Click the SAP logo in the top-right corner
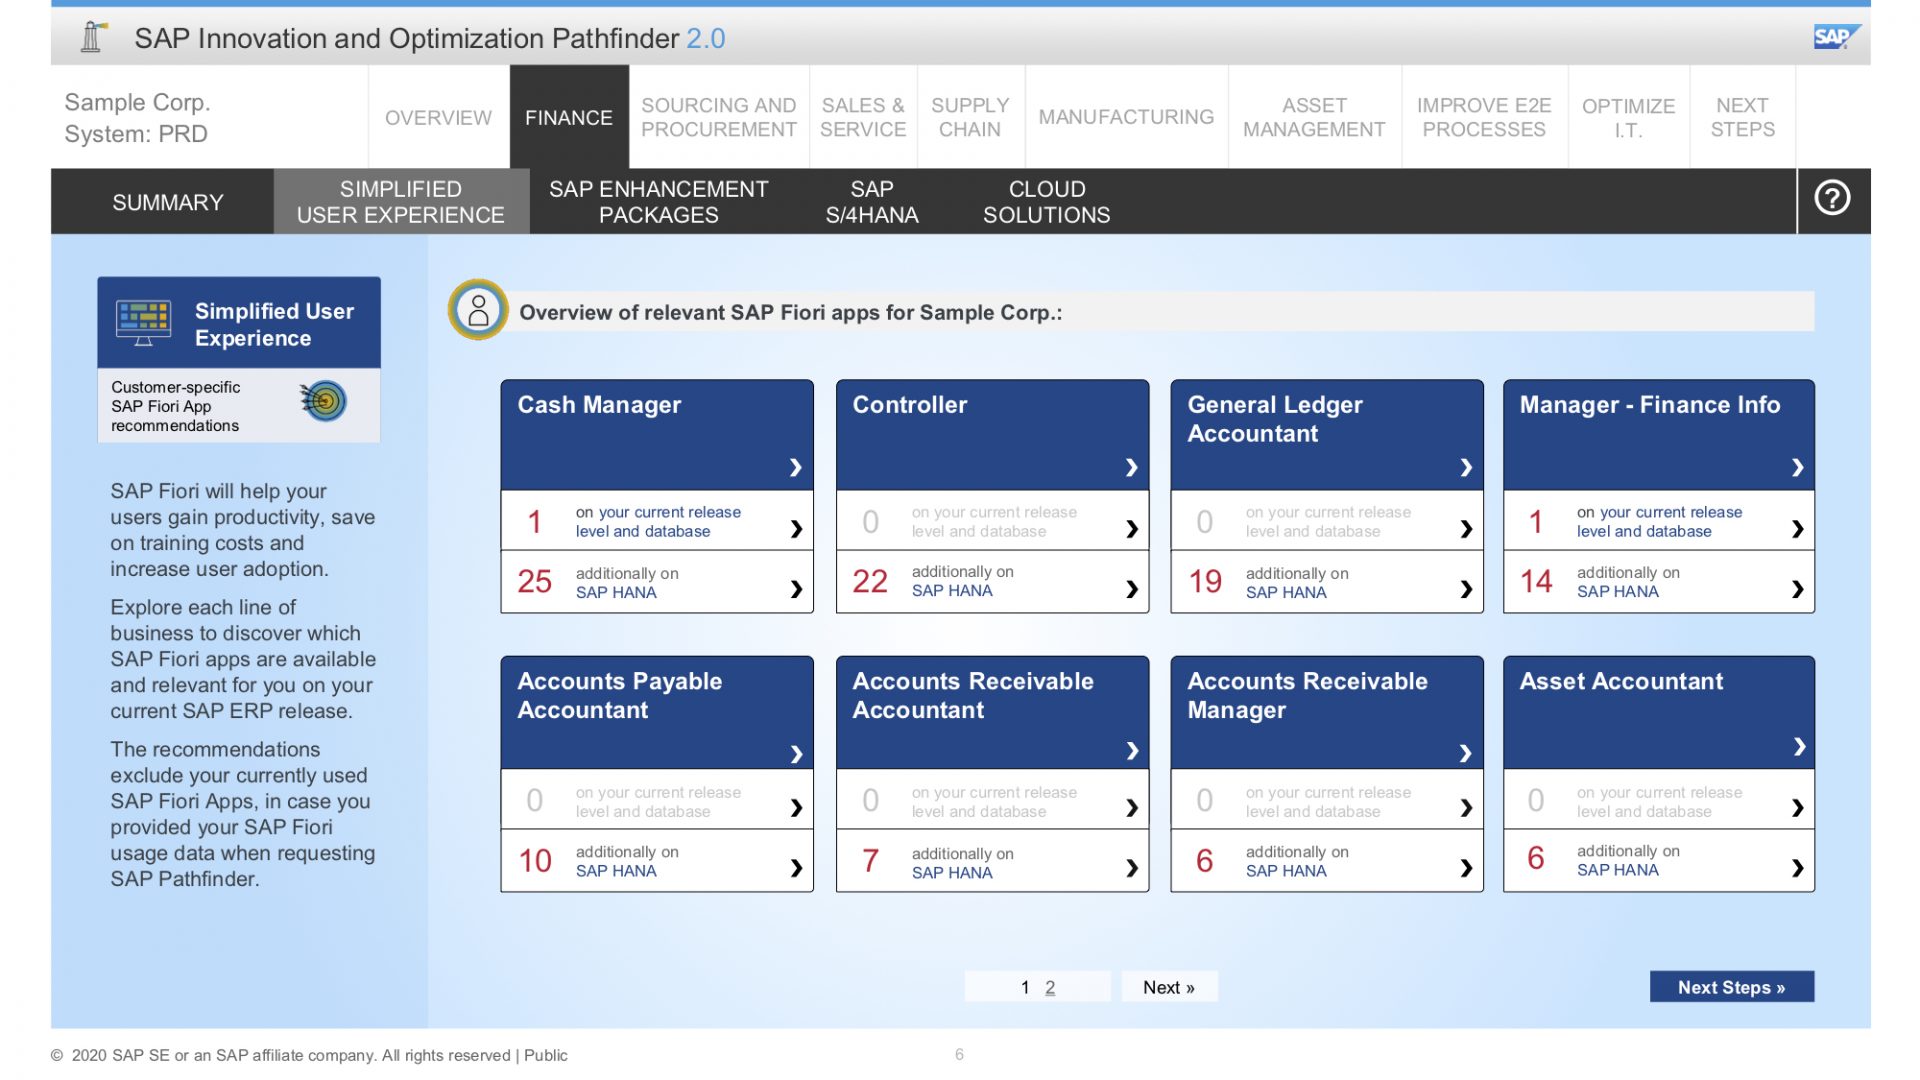This screenshot has height=1080, width=1920. tap(1836, 36)
